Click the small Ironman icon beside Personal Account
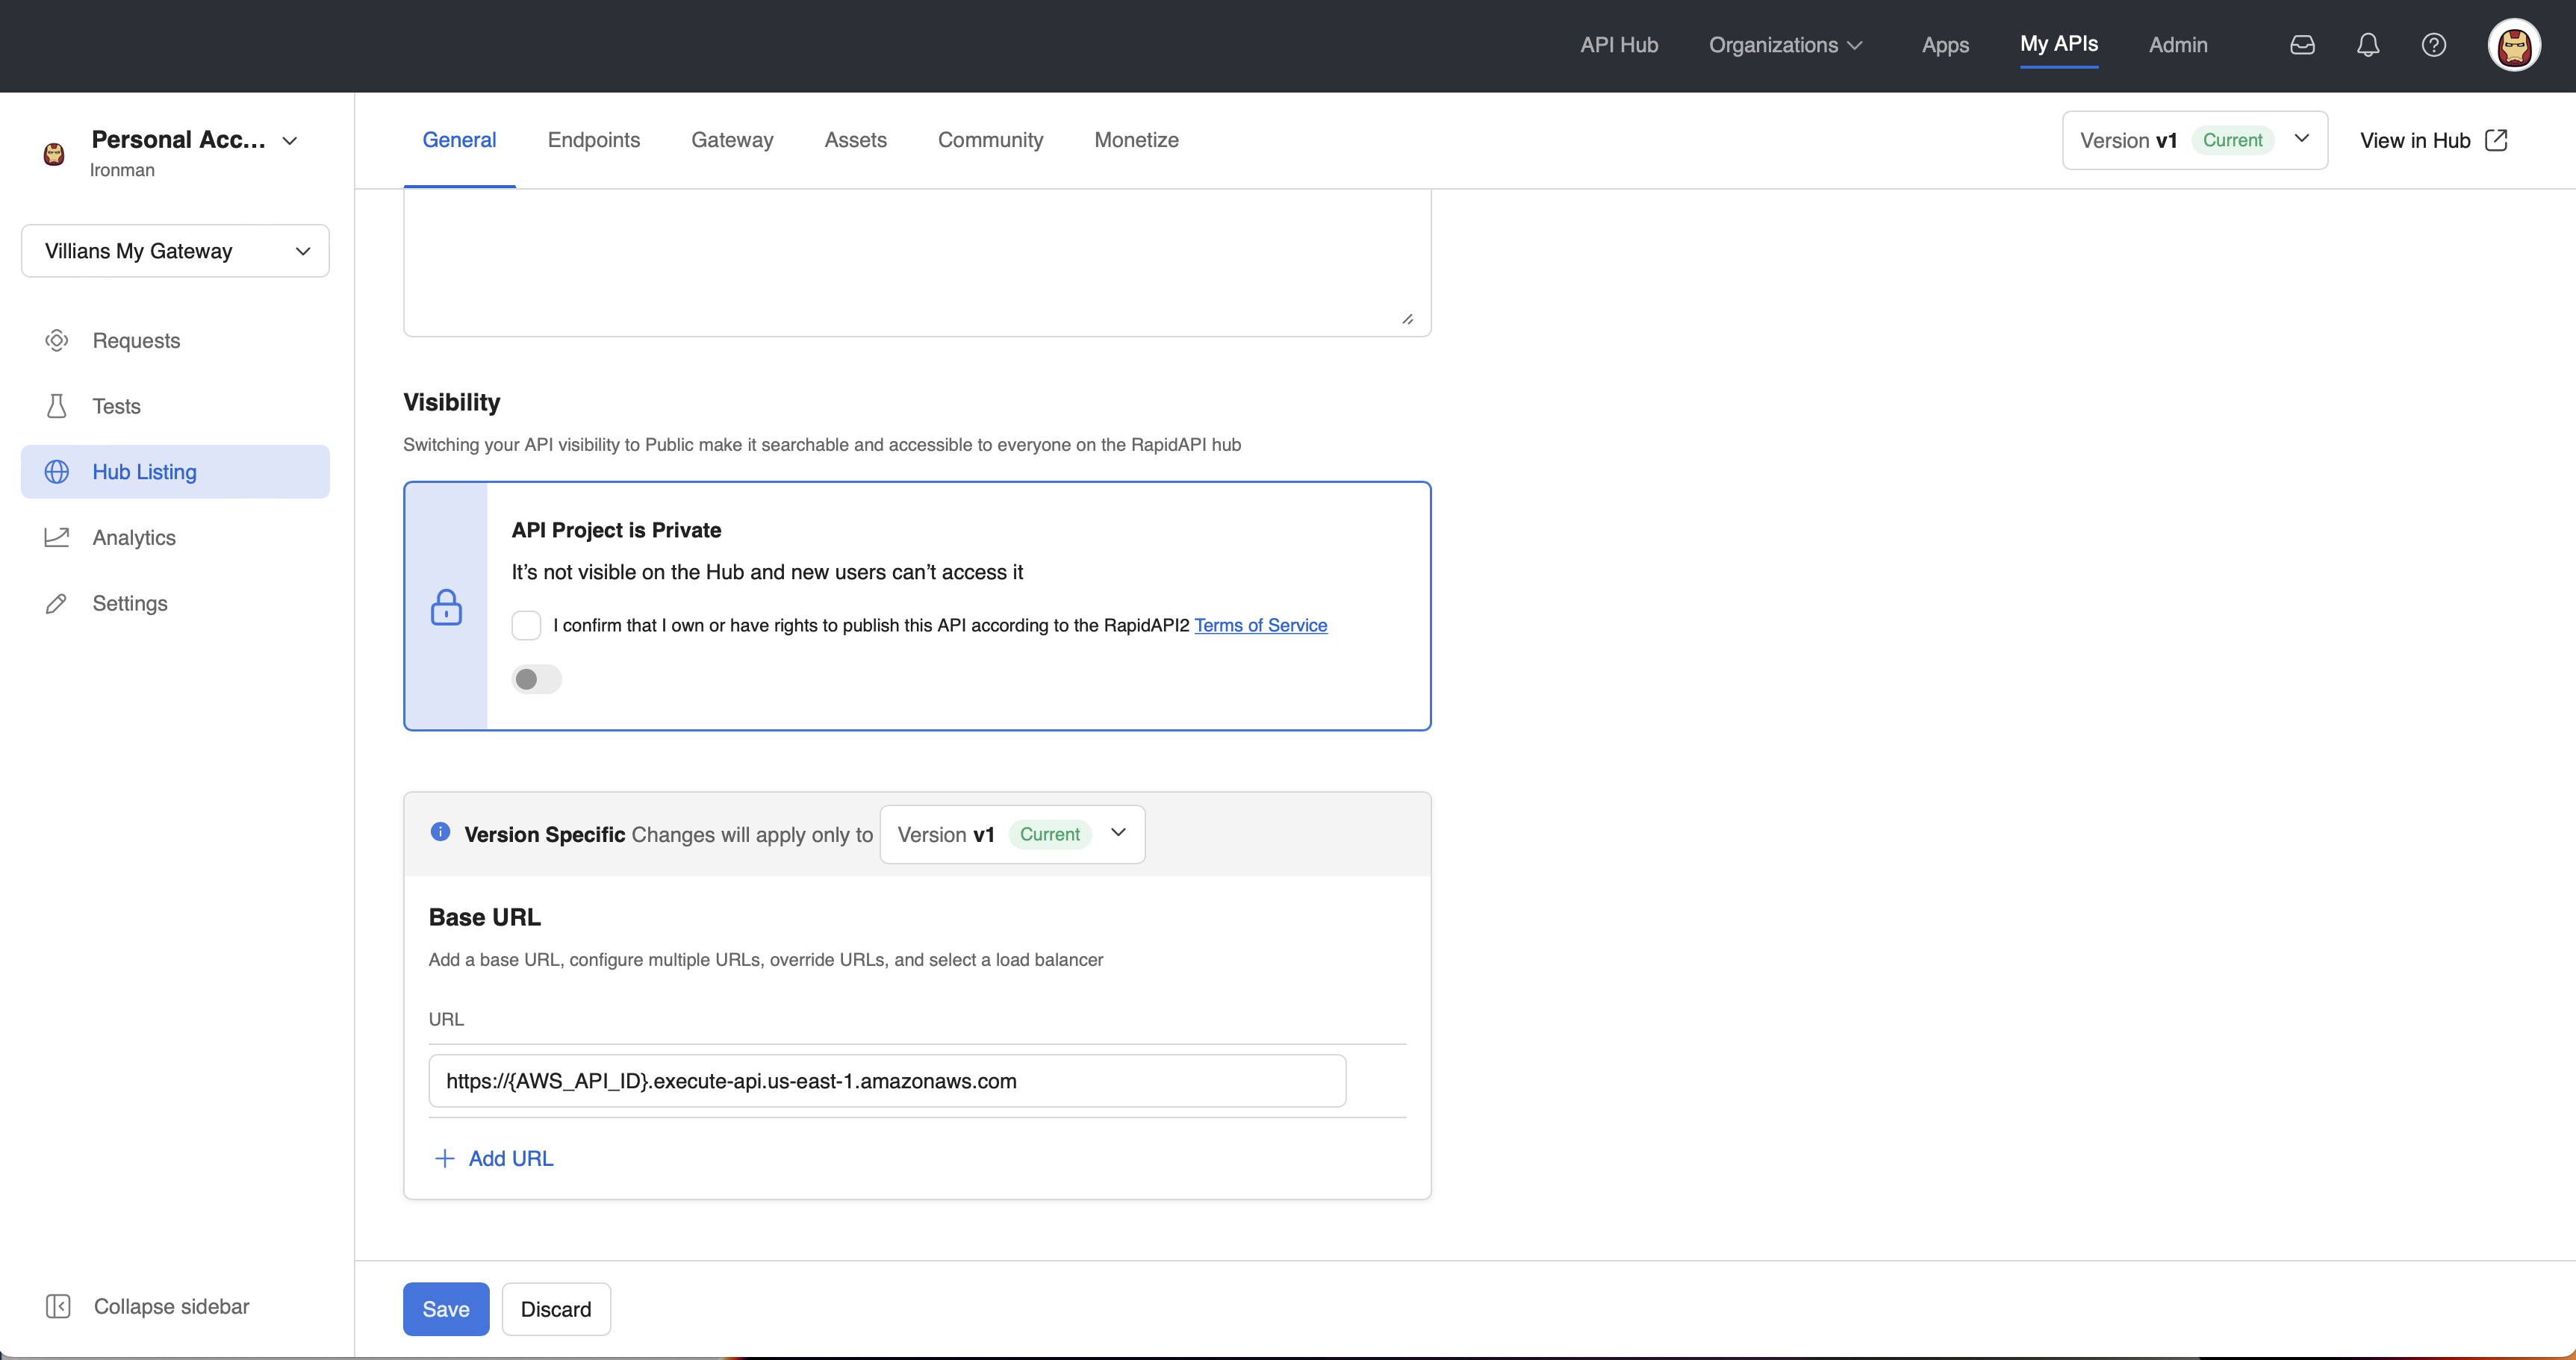Screen dimensions: 2576x1360 pyautogui.click(x=54, y=154)
